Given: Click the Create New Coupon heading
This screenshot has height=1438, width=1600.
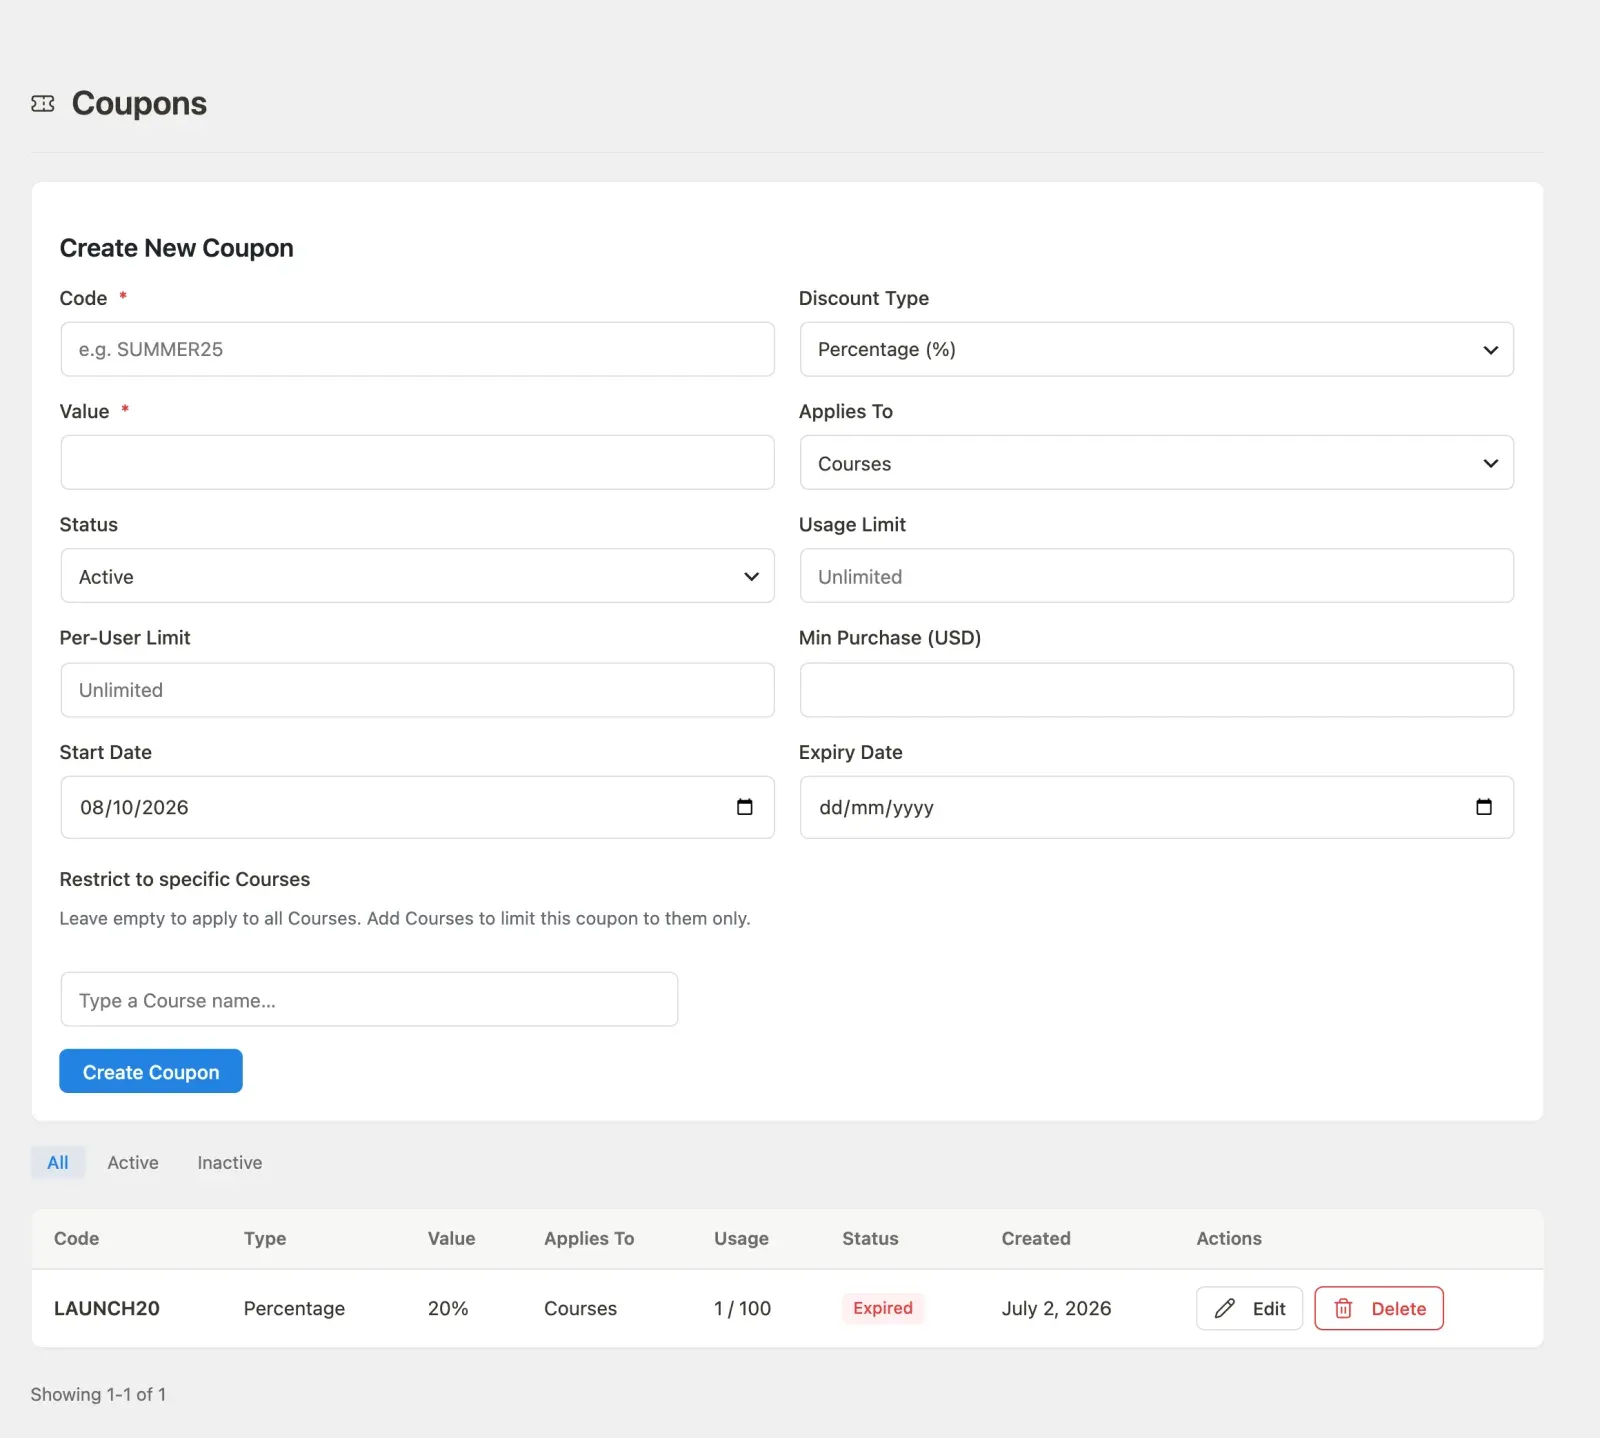Looking at the screenshot, I should pyautogui.click(x=177, y=248).
